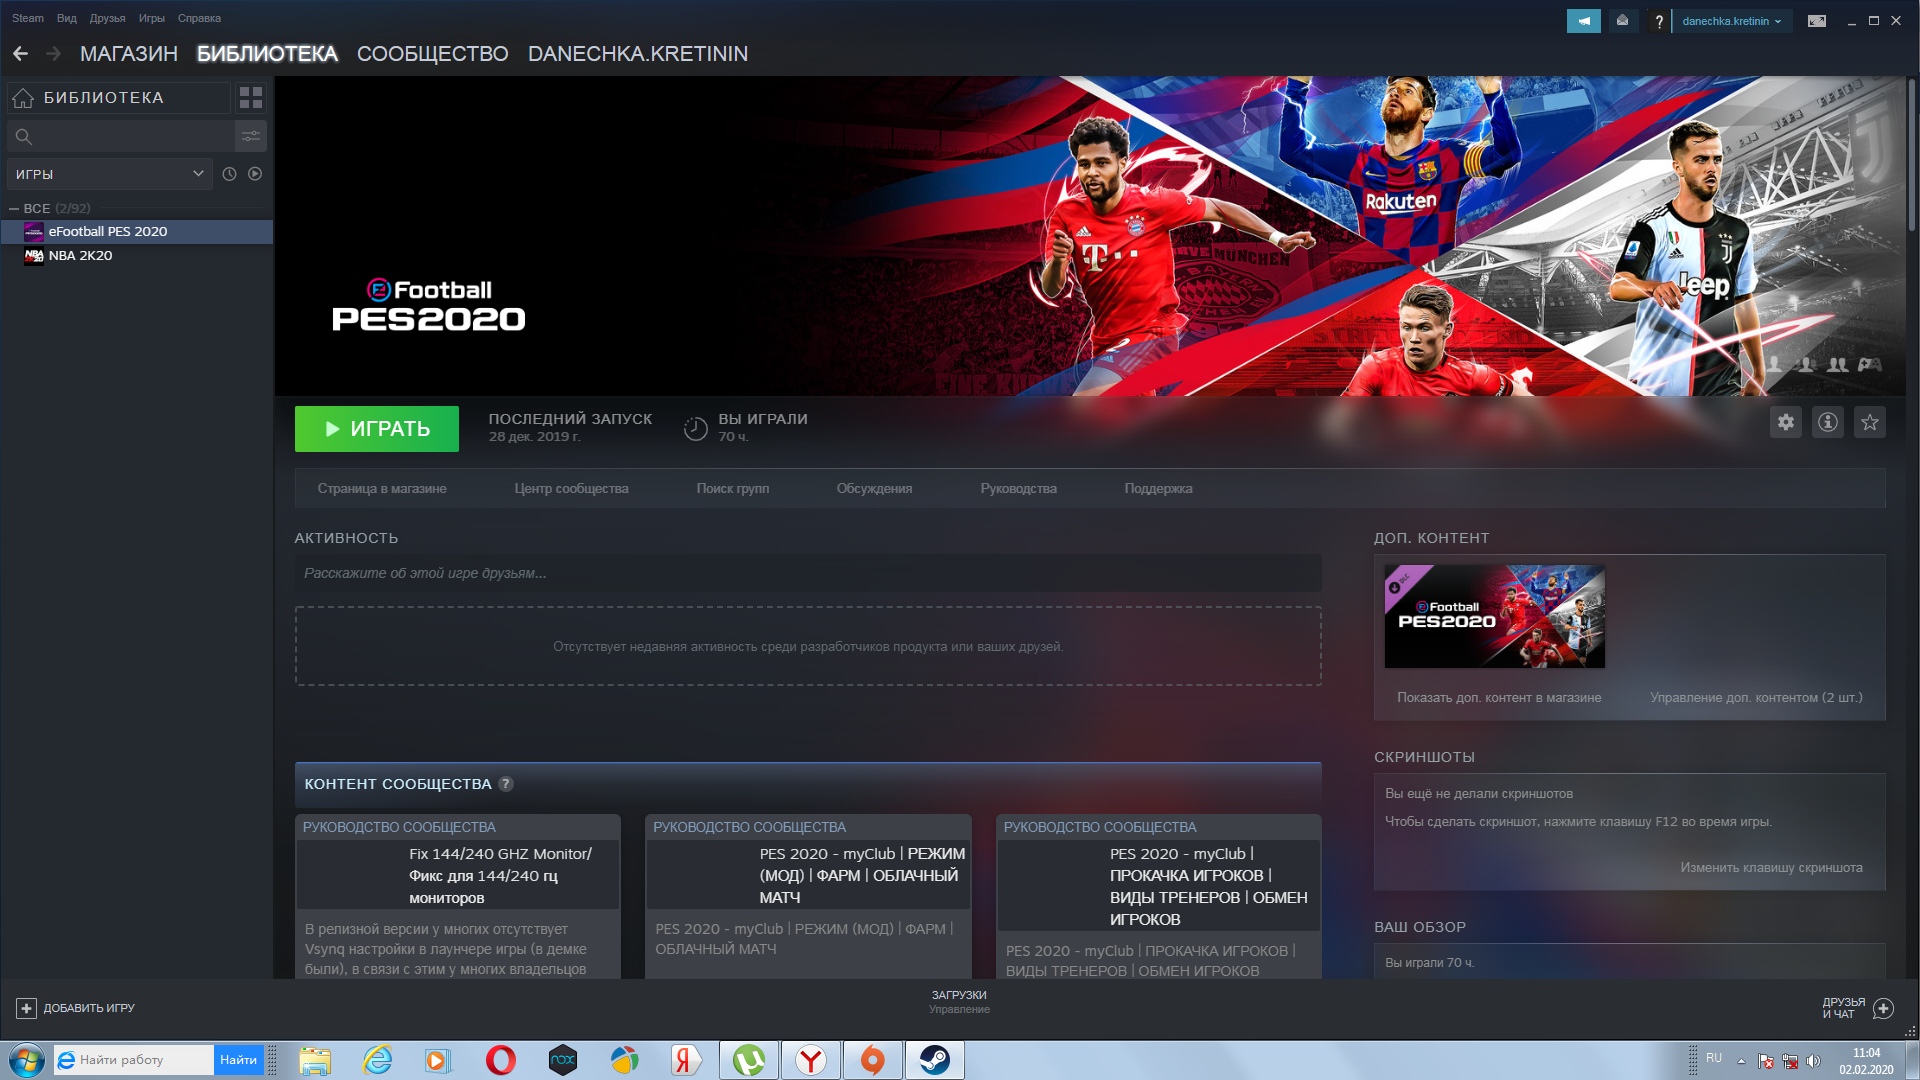The image size is (1920, 1080).
Task: Show ready-to-play games only icon
Action: click(255, 174)
